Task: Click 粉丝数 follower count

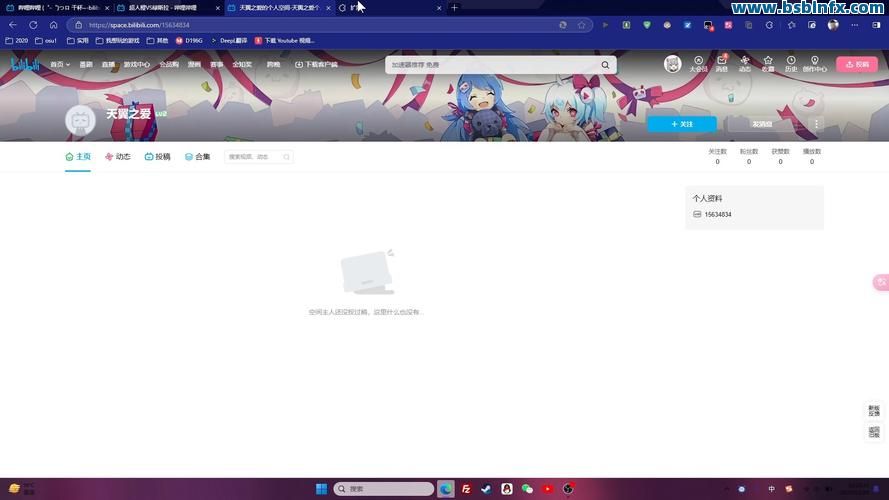Action: pyautogui.click(x=749, y=156)
